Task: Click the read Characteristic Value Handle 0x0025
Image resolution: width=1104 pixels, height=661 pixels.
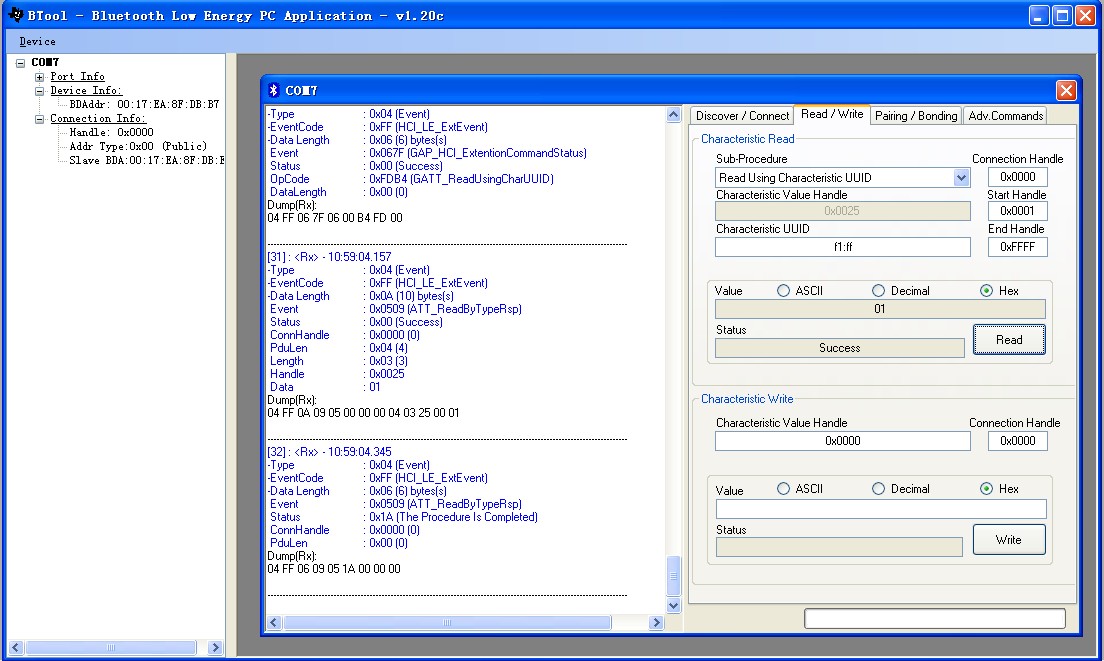Action: (842, 210)
